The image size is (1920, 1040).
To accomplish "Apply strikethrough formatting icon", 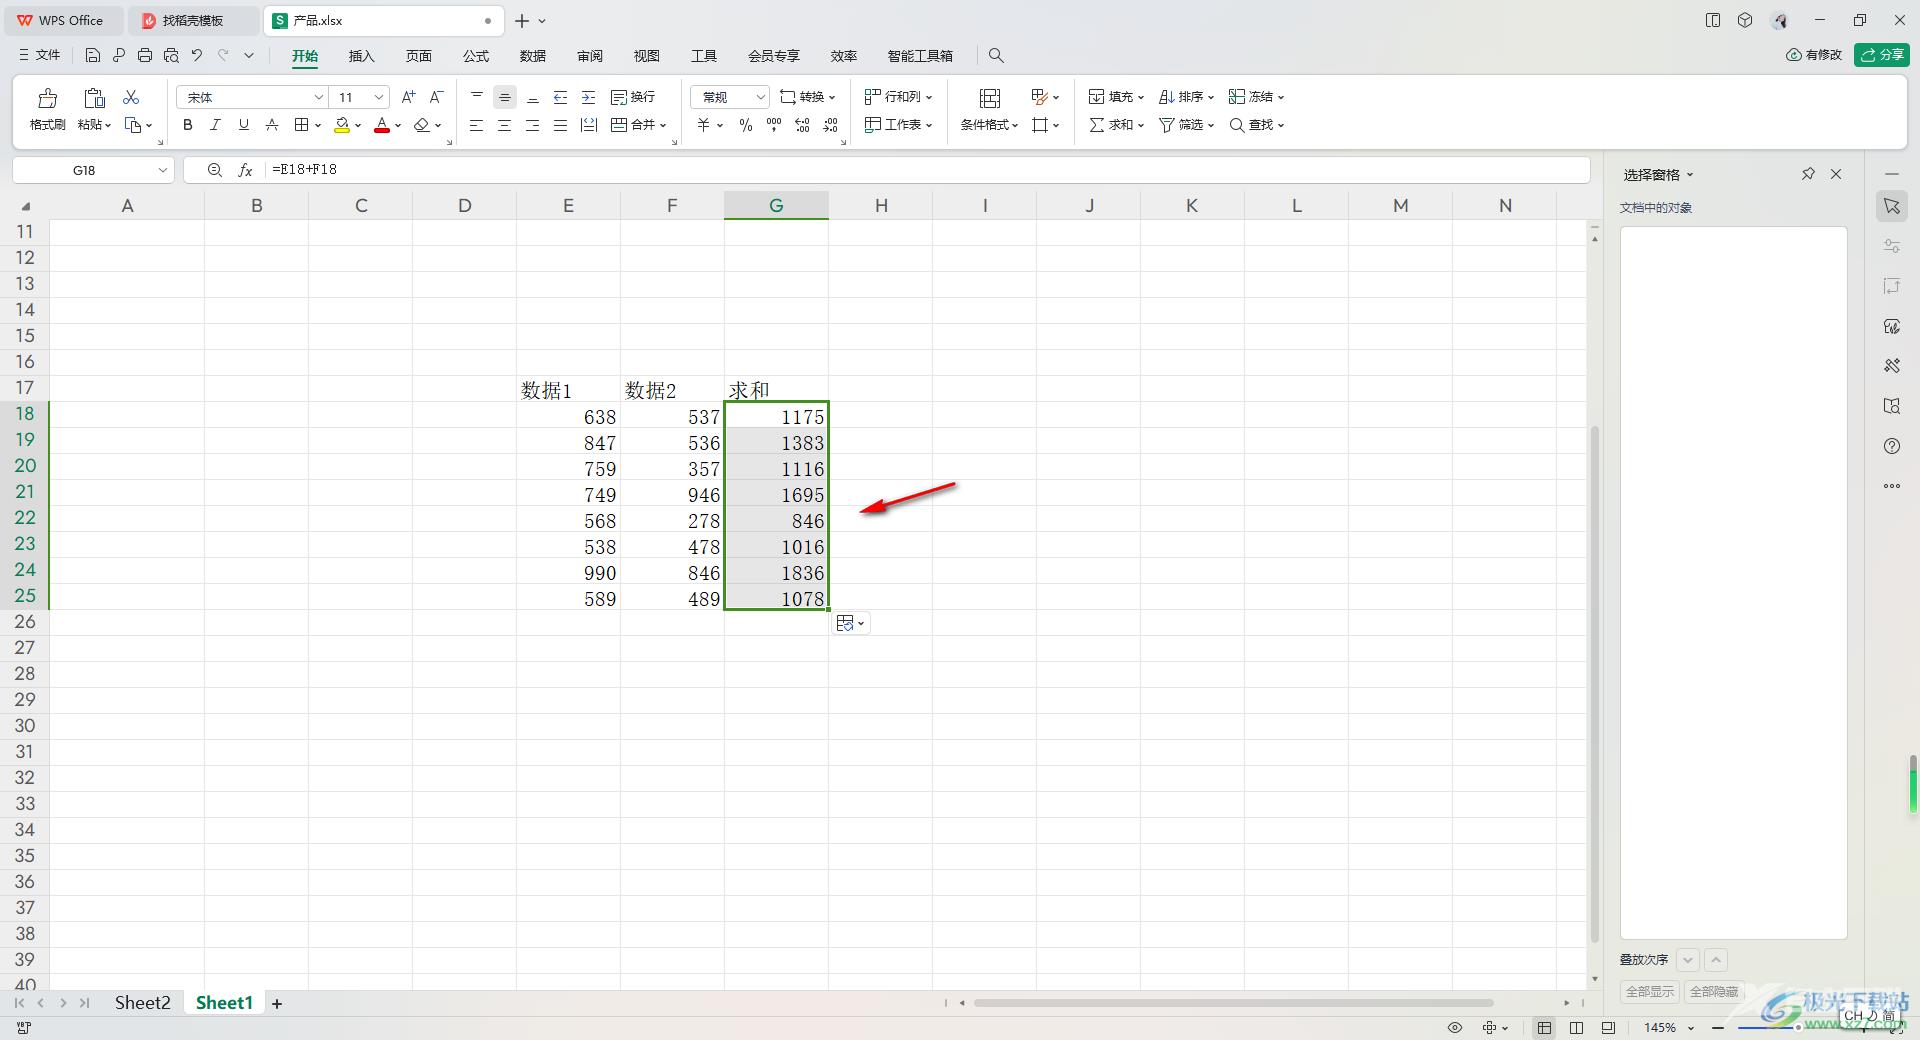I will click(272, 125).
